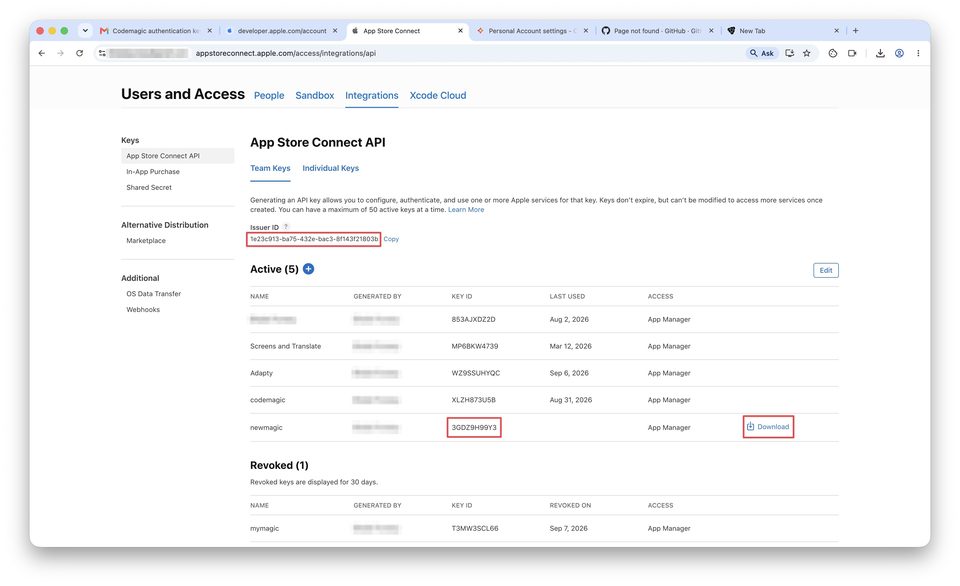960x586 pixels.
Task: Select OS Data Transfer in sidebar
Action: [x=154, y=294]
